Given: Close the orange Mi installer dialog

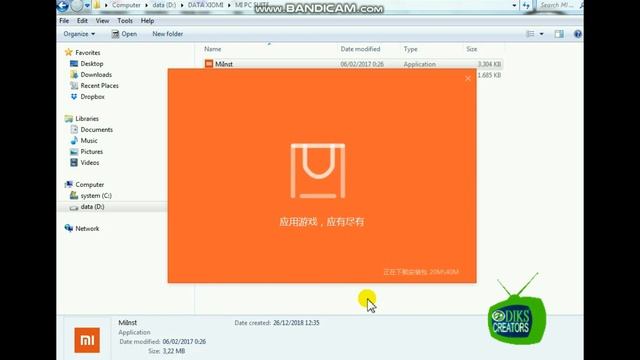Looking at the screenshot, I should [x=468, y=79].
